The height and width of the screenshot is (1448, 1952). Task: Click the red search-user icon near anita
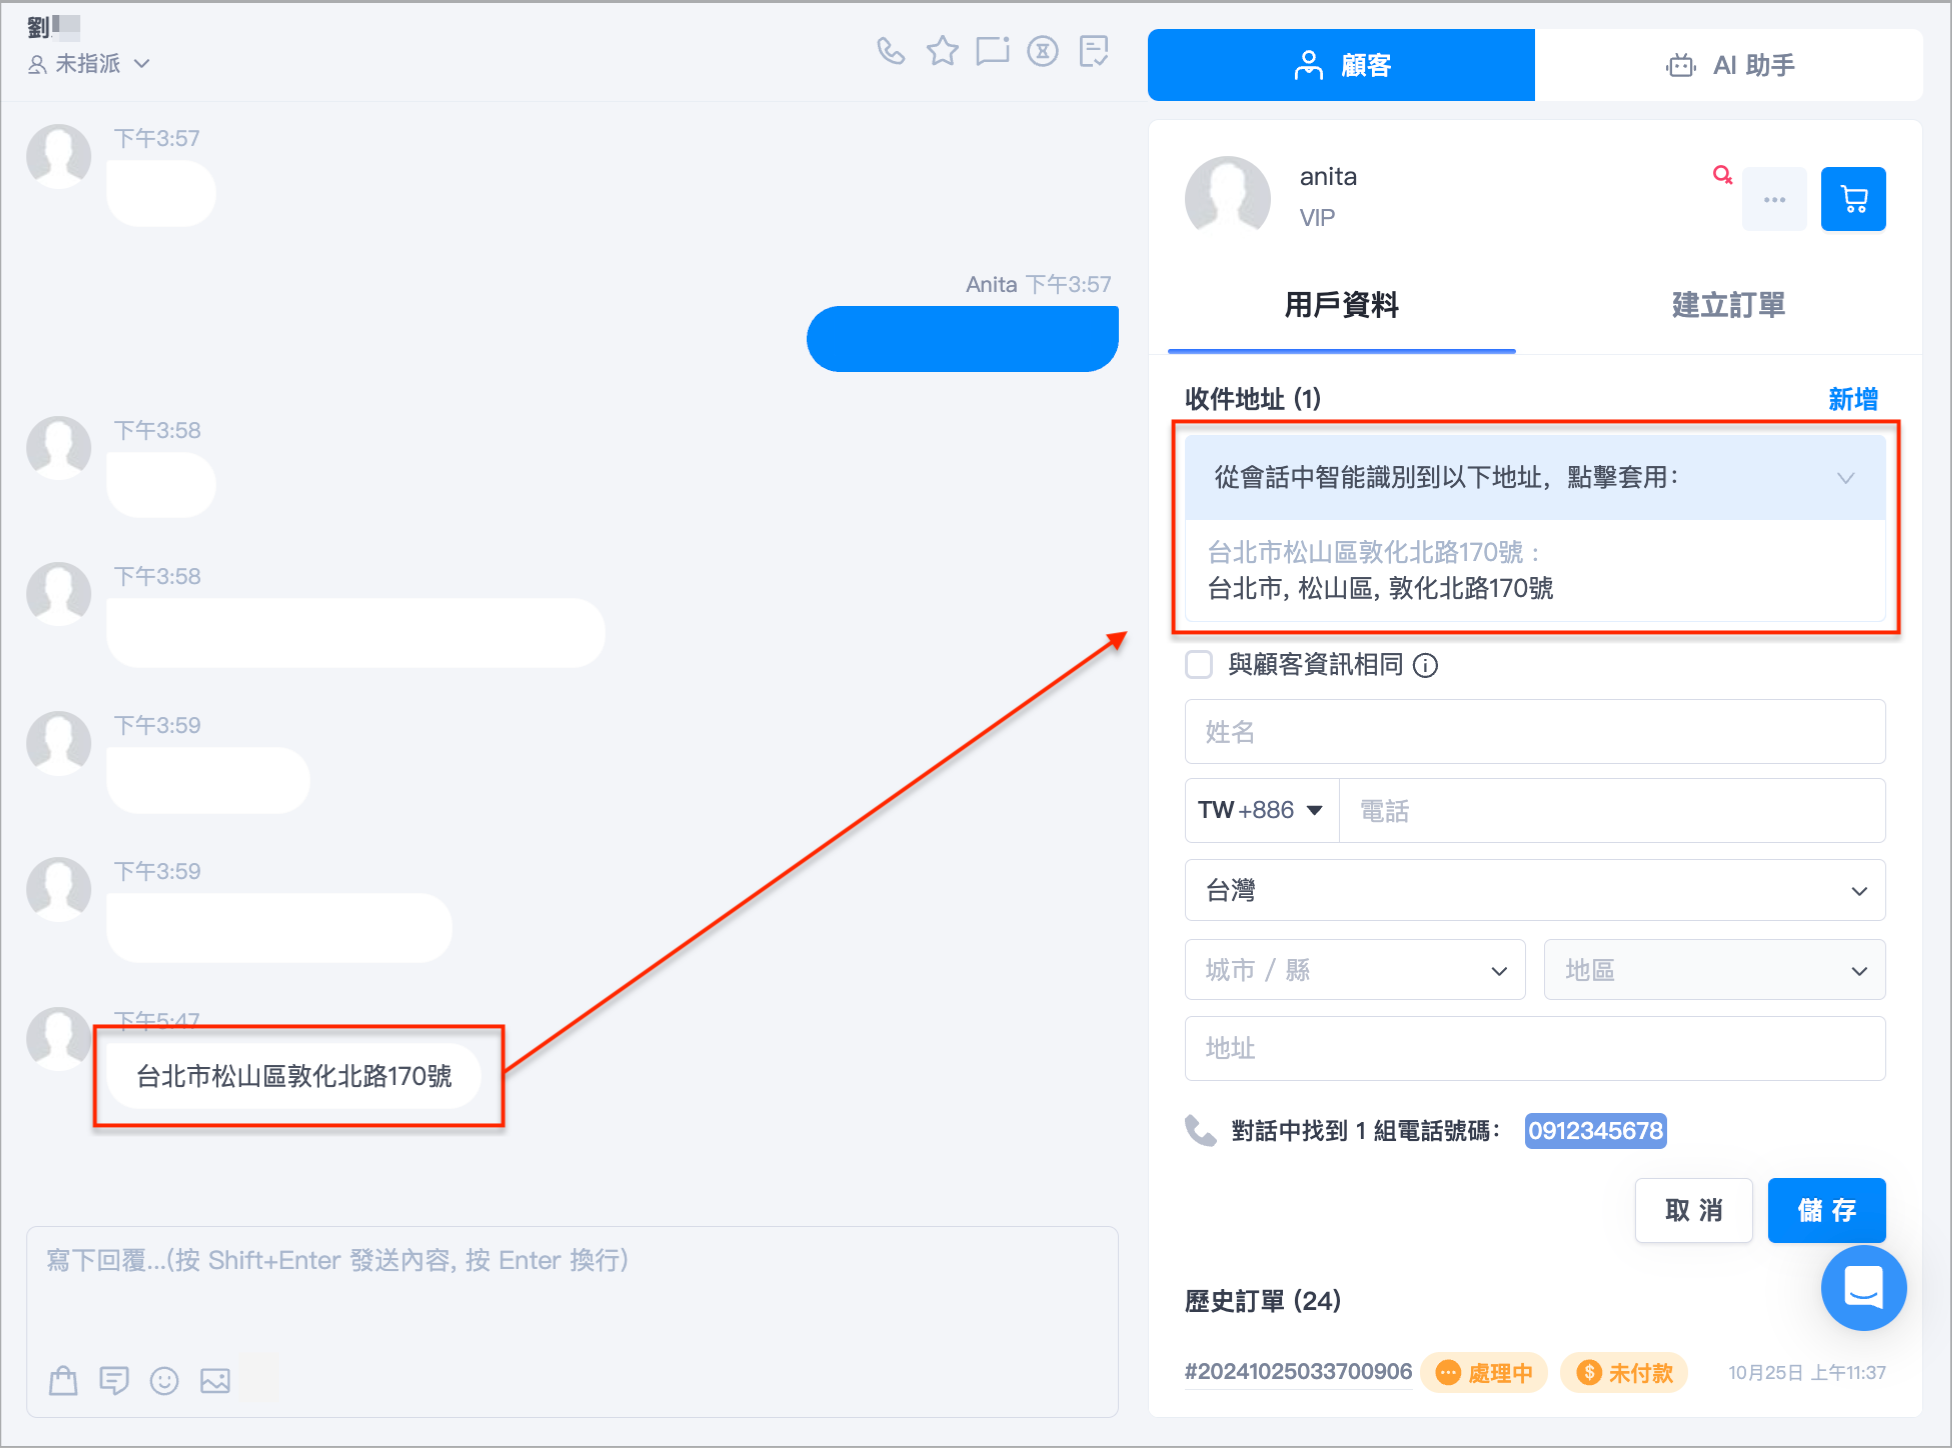click(x=1722, y=175)
